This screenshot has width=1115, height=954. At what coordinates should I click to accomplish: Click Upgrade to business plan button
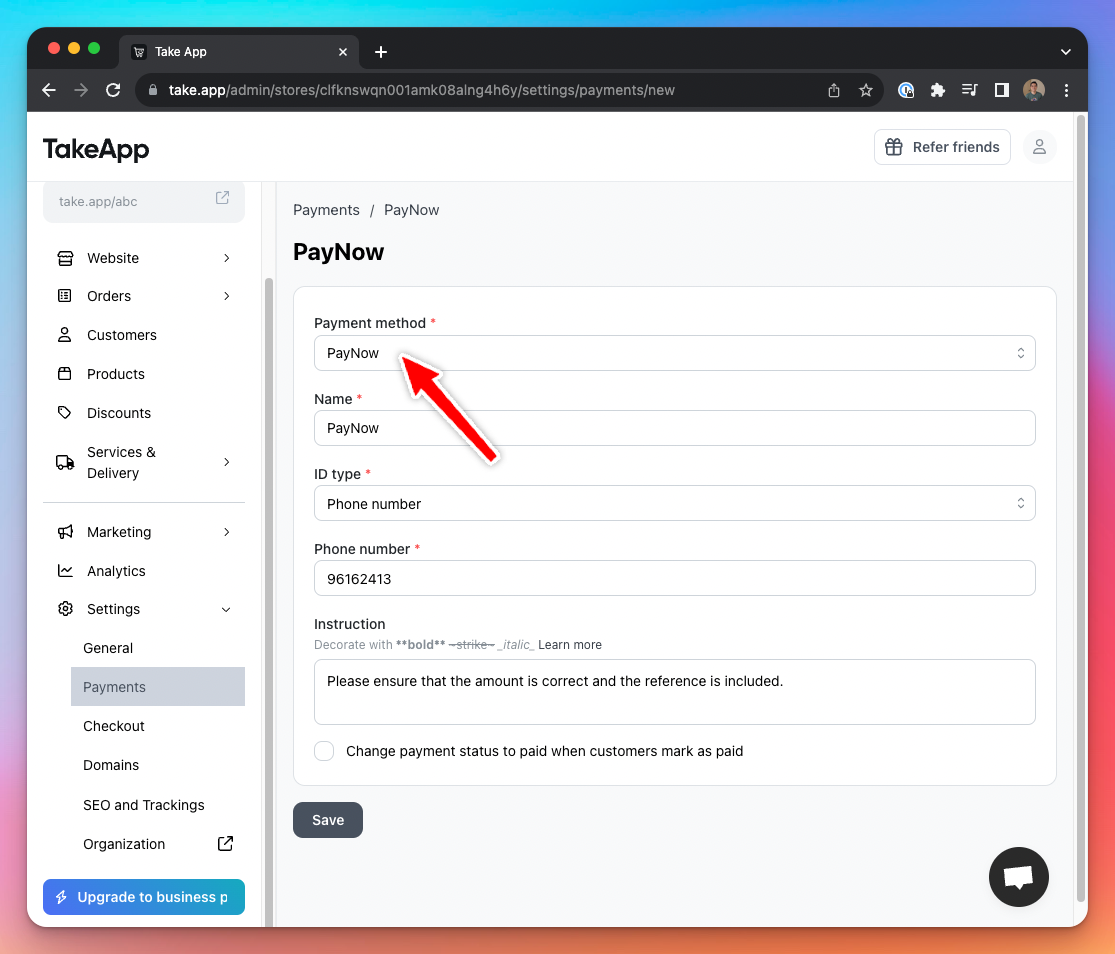pyautogui.click(x=144, y=897)
